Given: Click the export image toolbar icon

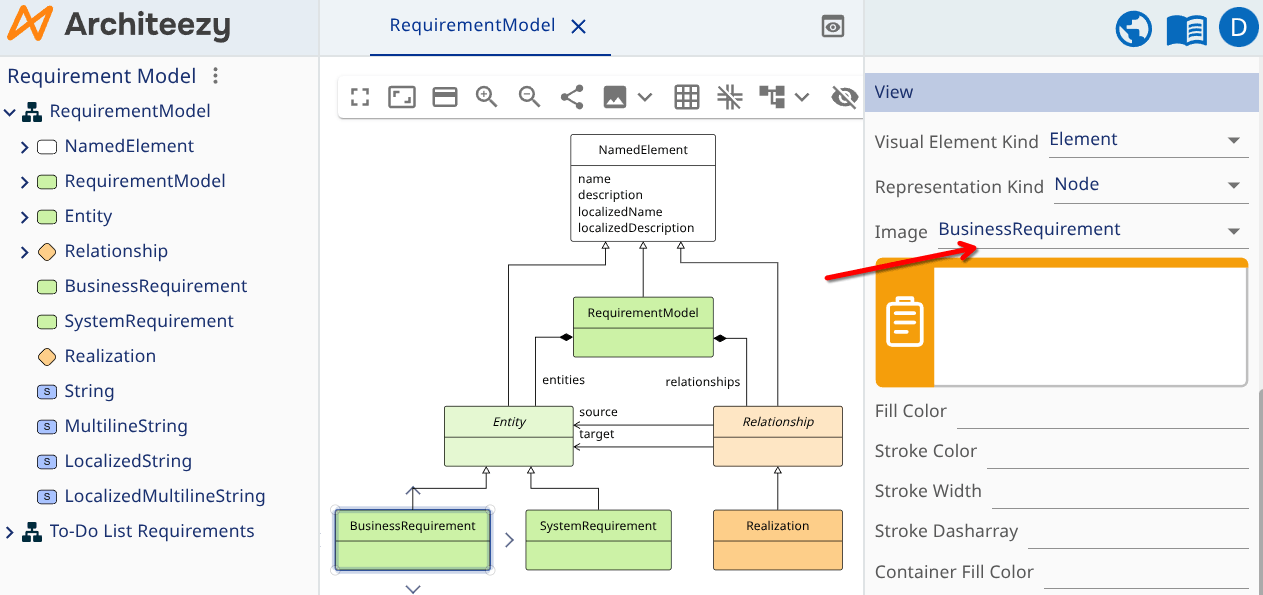Looking at the screenshot, I should 615,97.
